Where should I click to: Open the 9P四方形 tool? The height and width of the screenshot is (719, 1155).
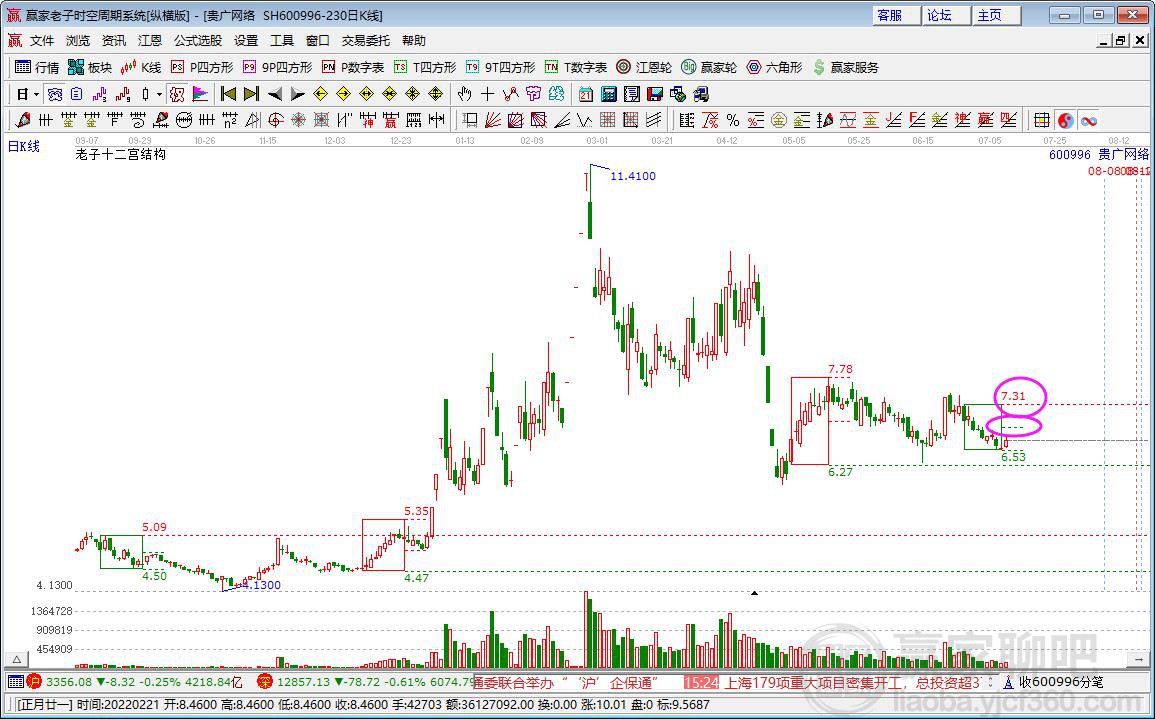pos(277,68)
